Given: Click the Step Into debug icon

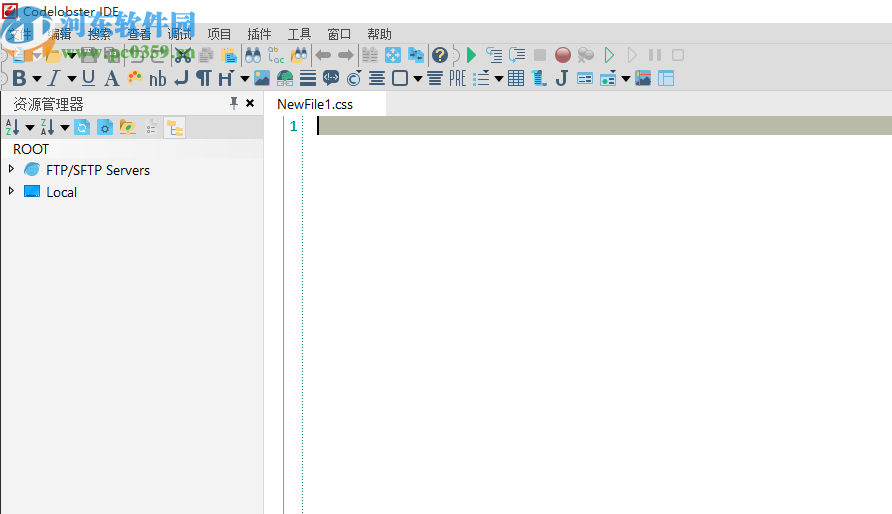Looking at the screenshot, I should click(494, 55).
